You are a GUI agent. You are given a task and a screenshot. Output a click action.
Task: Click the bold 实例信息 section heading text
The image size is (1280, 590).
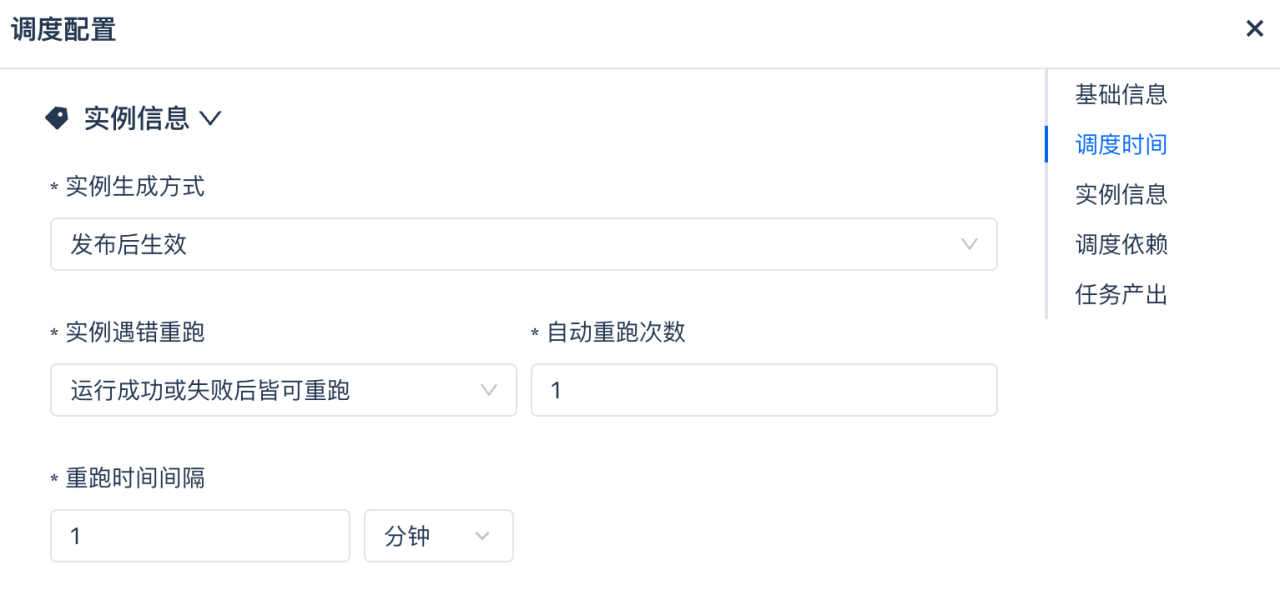click(136, 119)
